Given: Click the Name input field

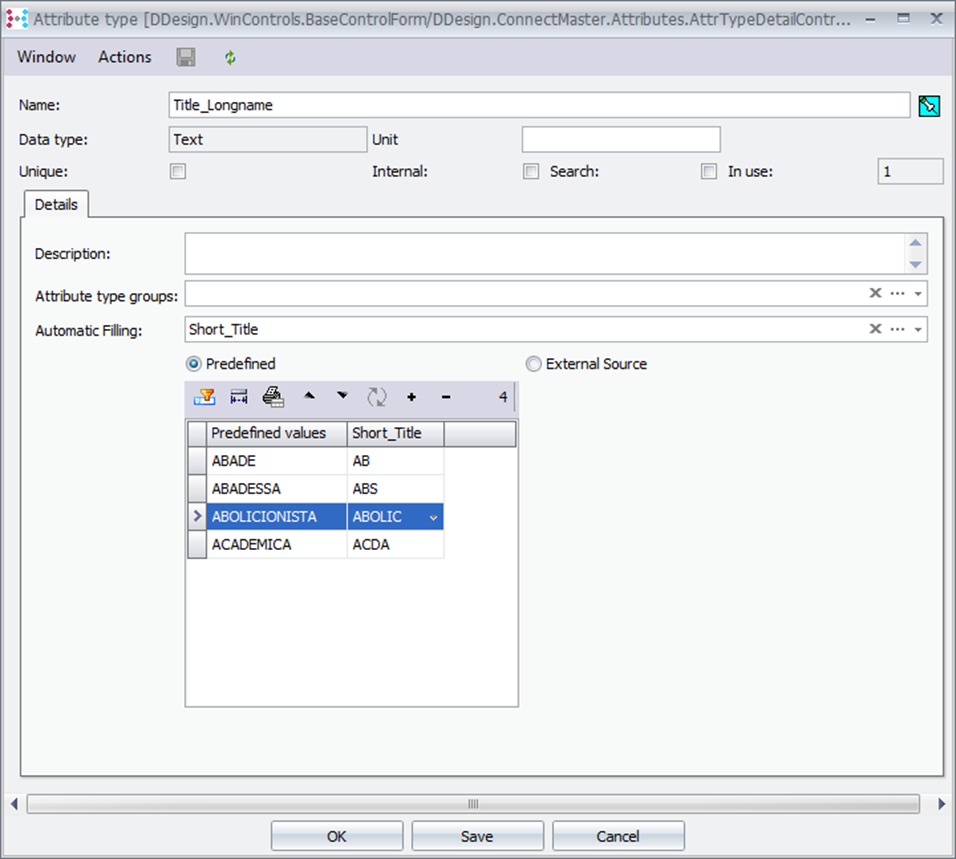Looking at the screenshot, I should coord(539,105).
